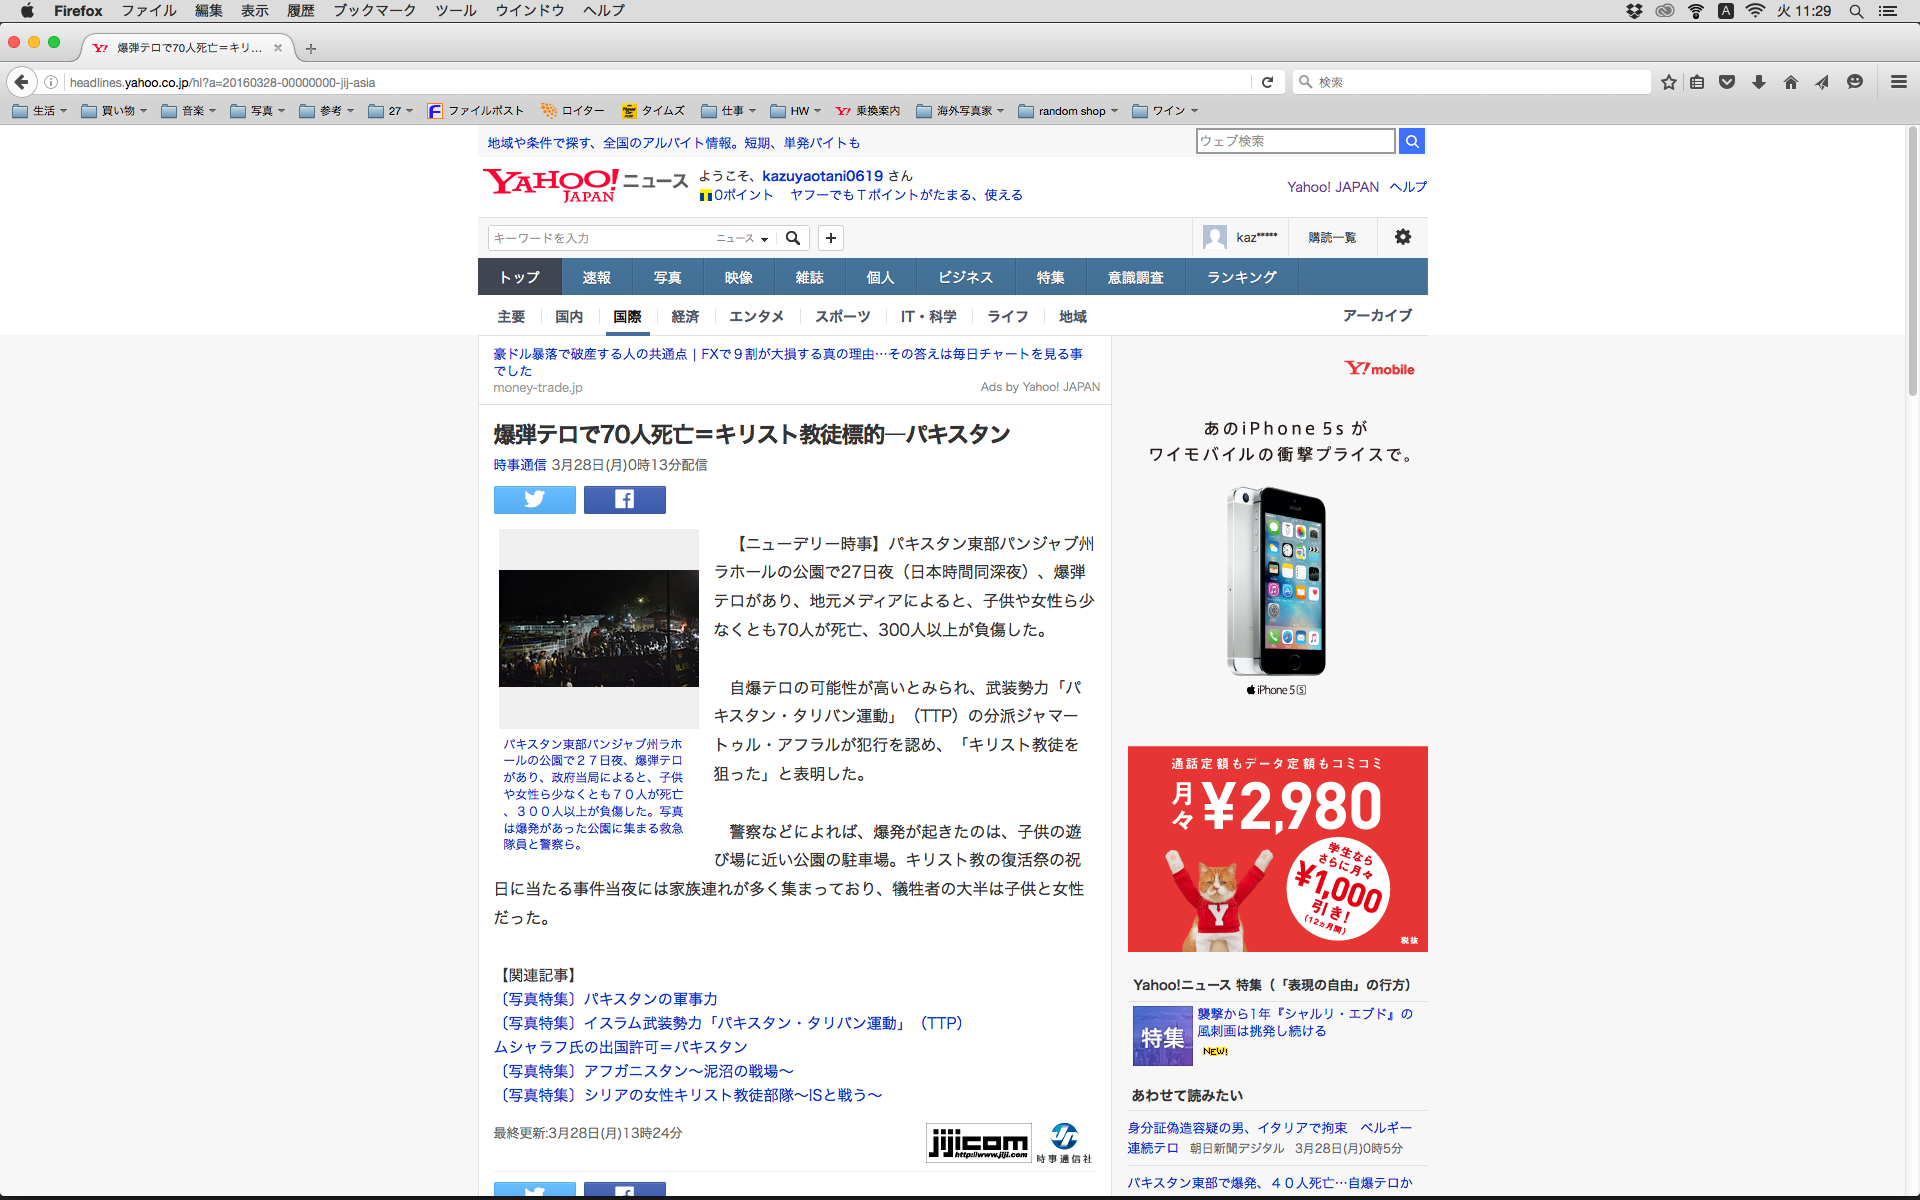Open the パキスタンの軍事力 related article link
Viewport: 1920px width, 1200px height.
650,999
